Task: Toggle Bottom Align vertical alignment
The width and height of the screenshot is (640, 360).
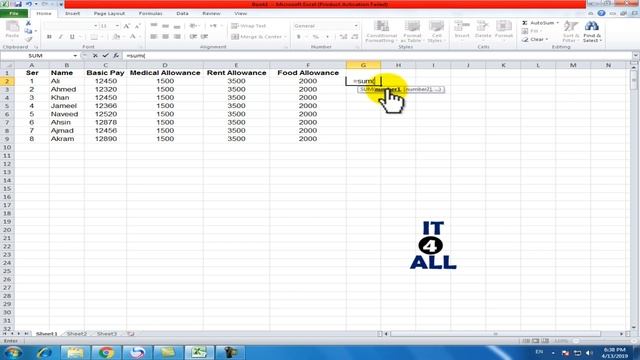Action: tap(177, 26)
